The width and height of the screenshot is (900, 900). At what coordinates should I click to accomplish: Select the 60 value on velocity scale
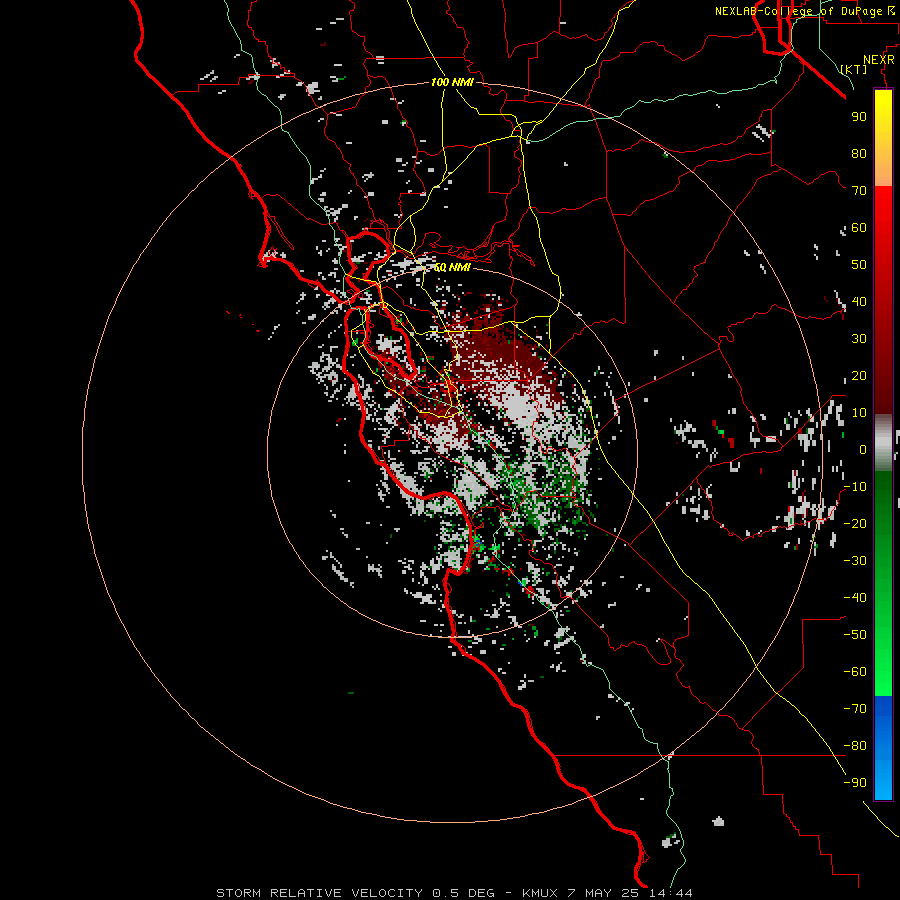pos(859,227)
